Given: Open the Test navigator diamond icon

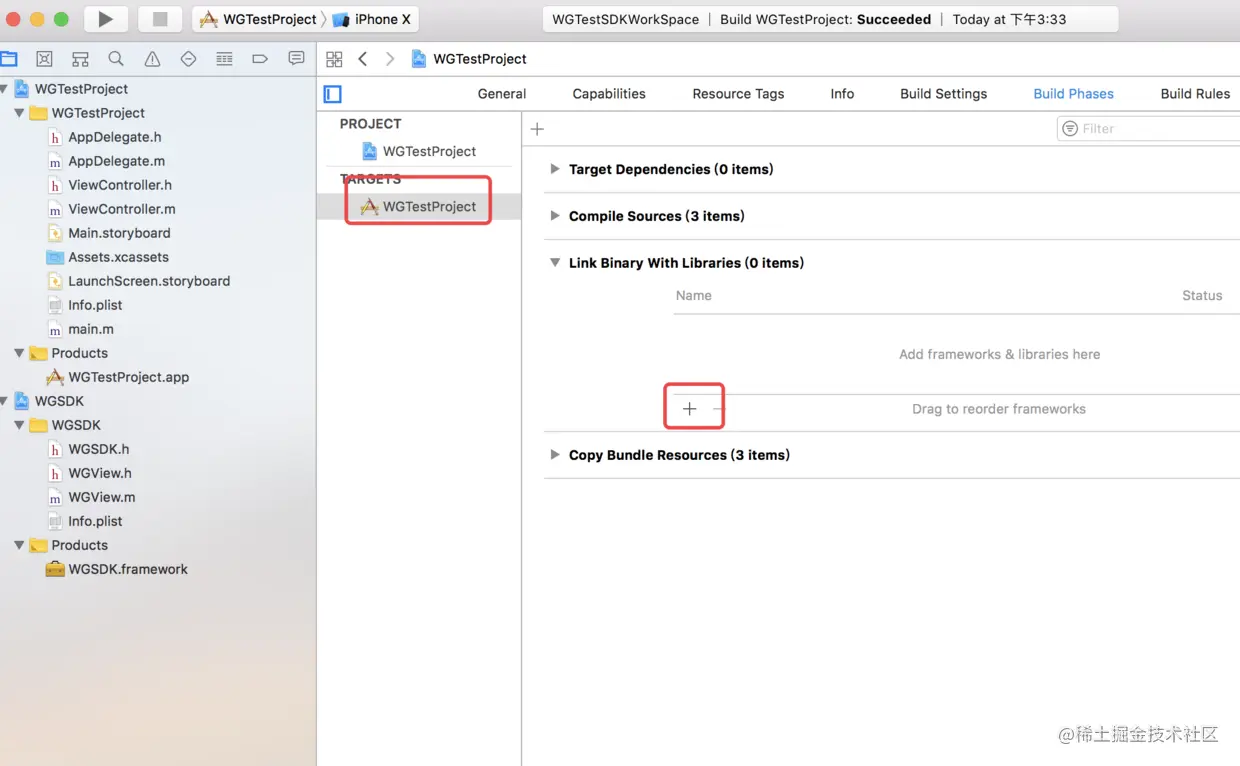Looking at the screenshot, I should 188,59.
